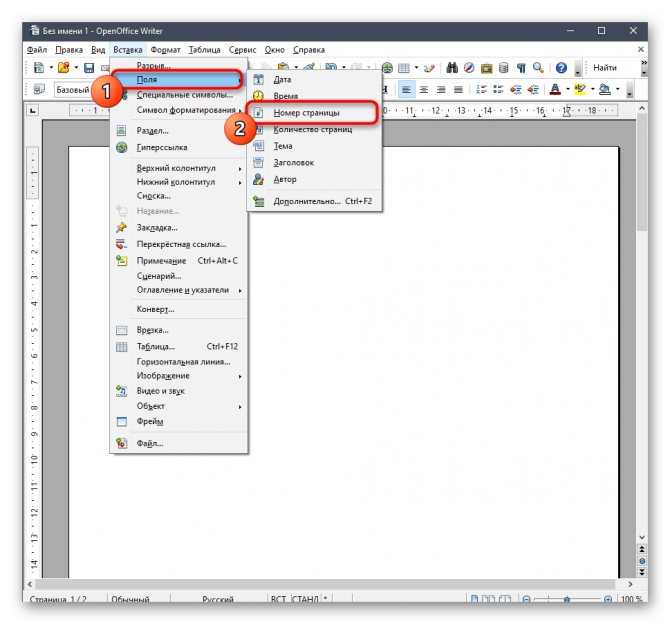Apply font color with the A icon

click(555, 89)
